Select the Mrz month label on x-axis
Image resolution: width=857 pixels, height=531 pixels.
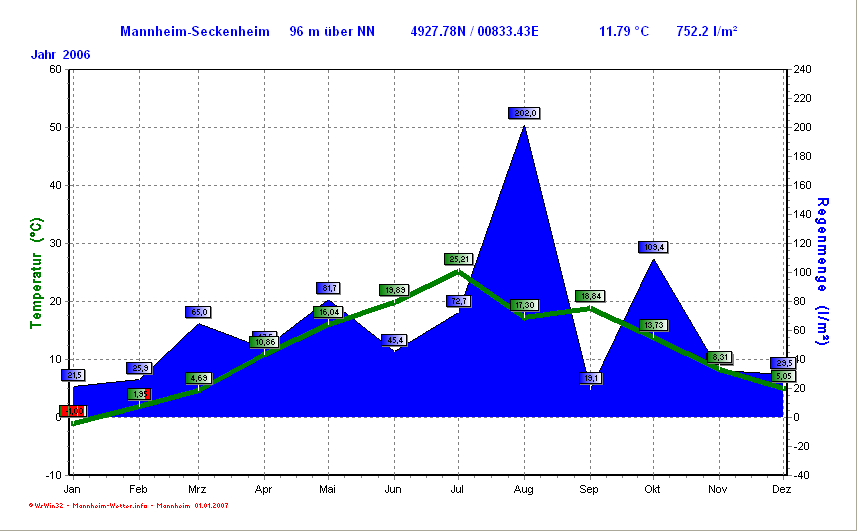198,490
